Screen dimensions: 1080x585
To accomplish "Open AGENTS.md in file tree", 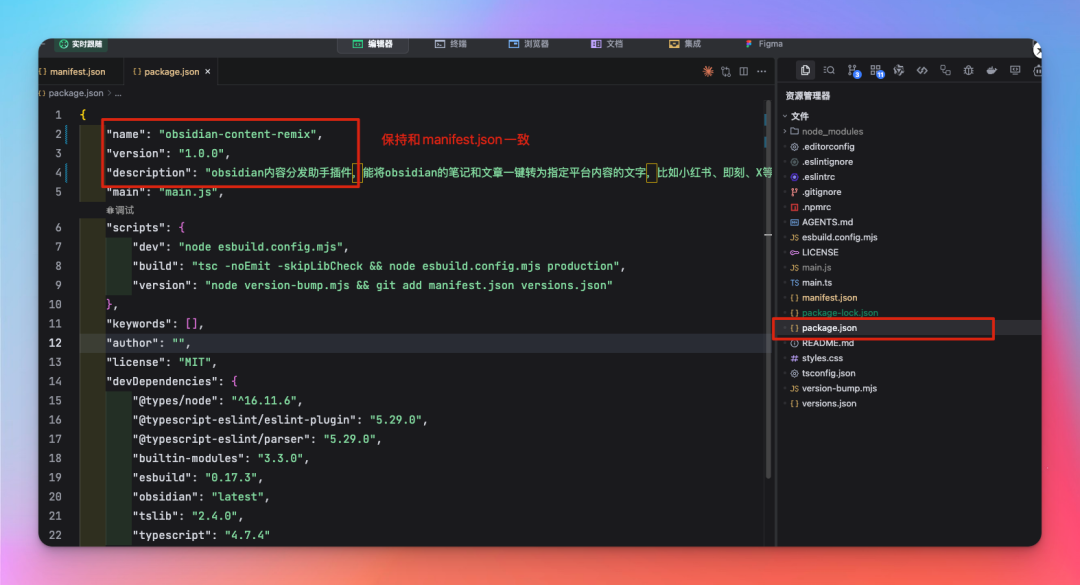I will click(827, 223).
